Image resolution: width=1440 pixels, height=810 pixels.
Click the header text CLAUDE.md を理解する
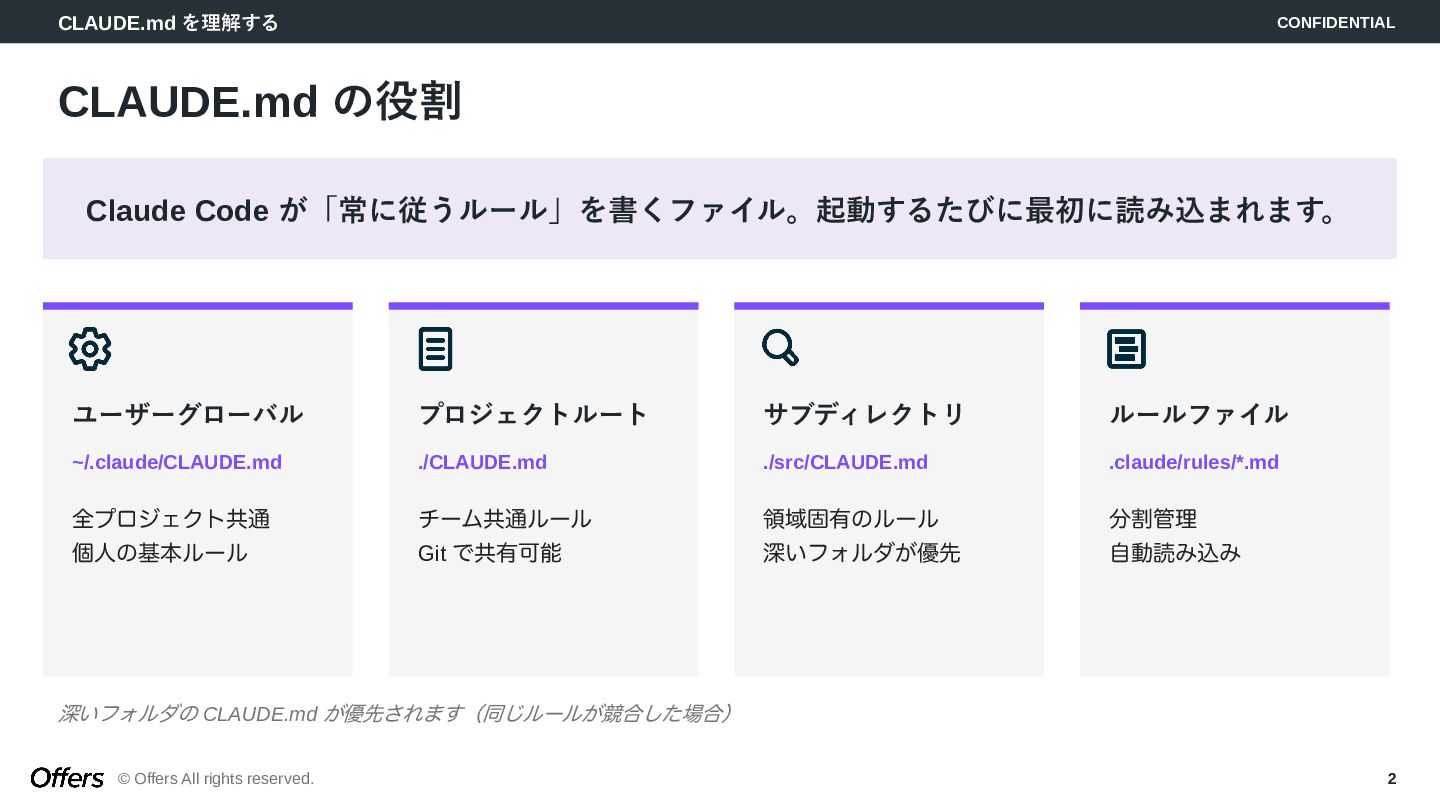pyautogui.click(x=168, y=22)
